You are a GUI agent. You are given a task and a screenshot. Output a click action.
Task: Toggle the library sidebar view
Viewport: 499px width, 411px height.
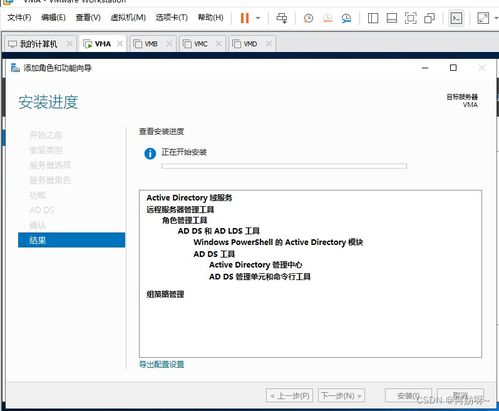pyautogui.click(x=373, y=18)
